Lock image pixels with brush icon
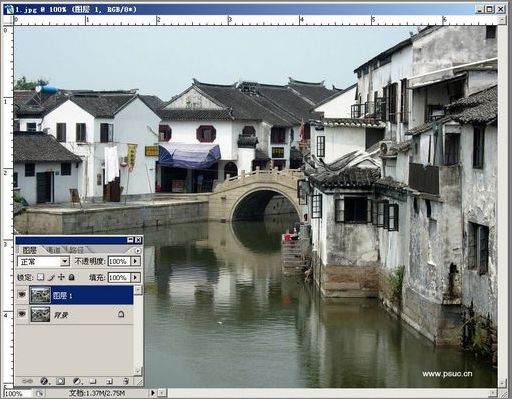The width and height of the screenshot is (512, 399). click(51, 277)
